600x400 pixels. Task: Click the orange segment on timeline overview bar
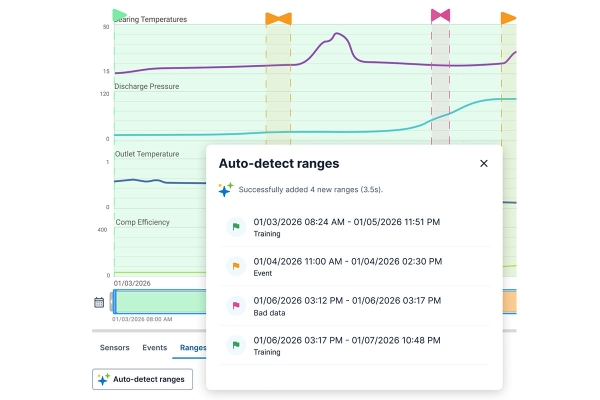pos(508,302)
